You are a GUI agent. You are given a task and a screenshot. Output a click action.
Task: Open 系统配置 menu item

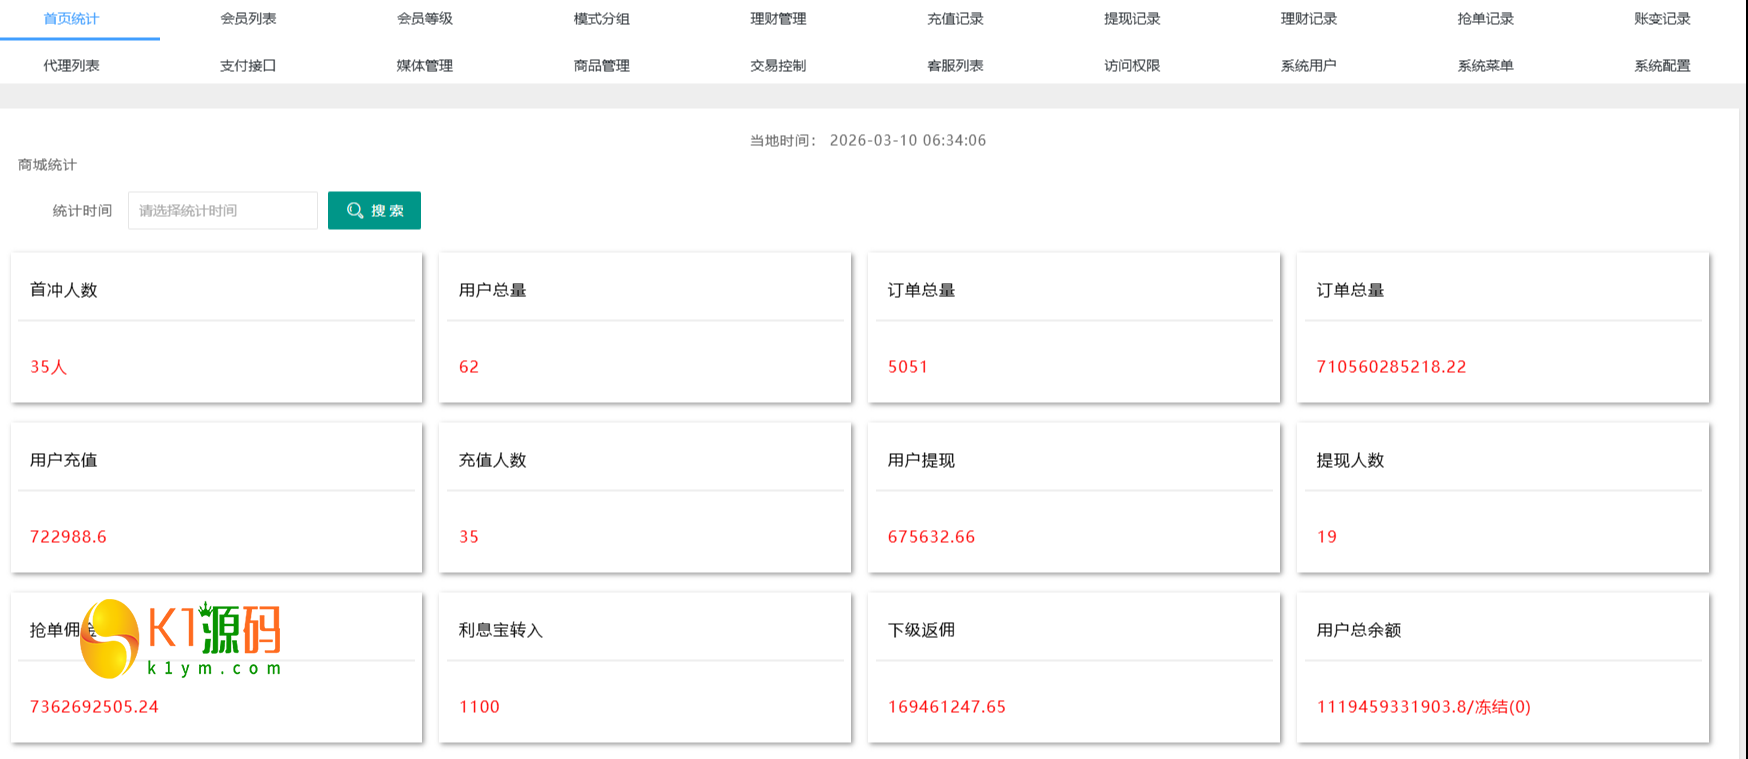[1662, 66]
